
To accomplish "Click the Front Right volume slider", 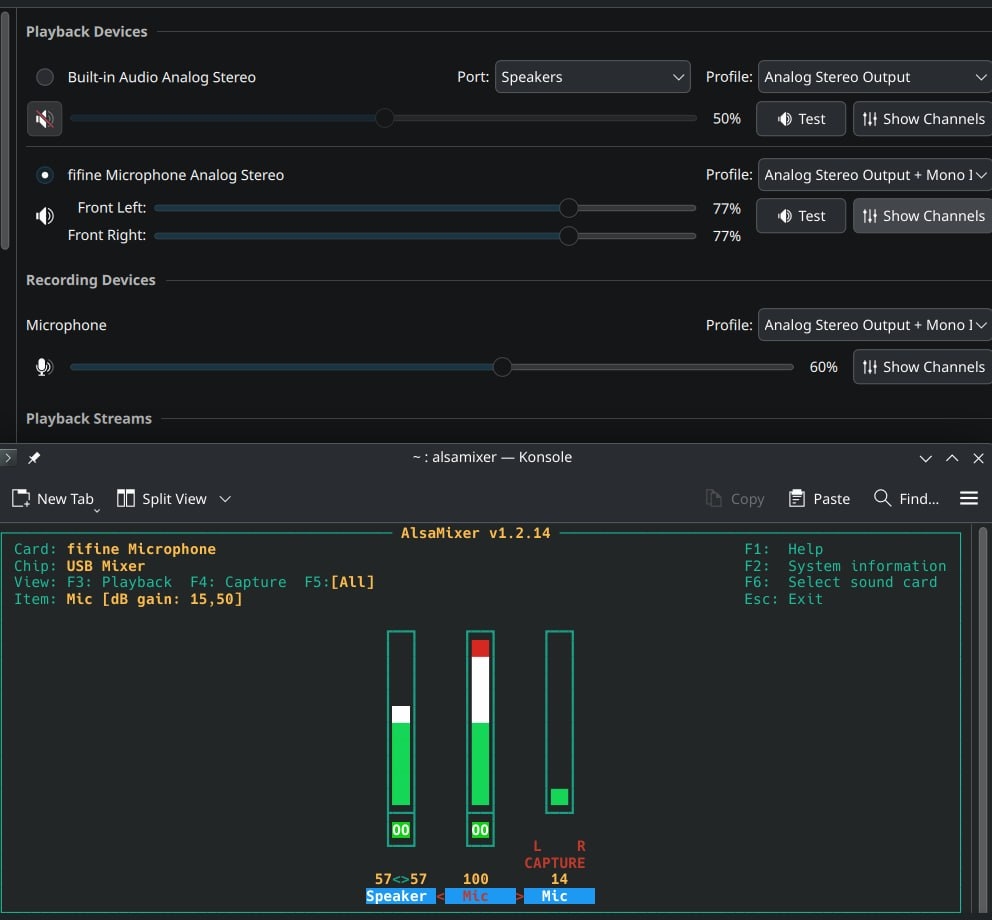I will pos(425,236).
